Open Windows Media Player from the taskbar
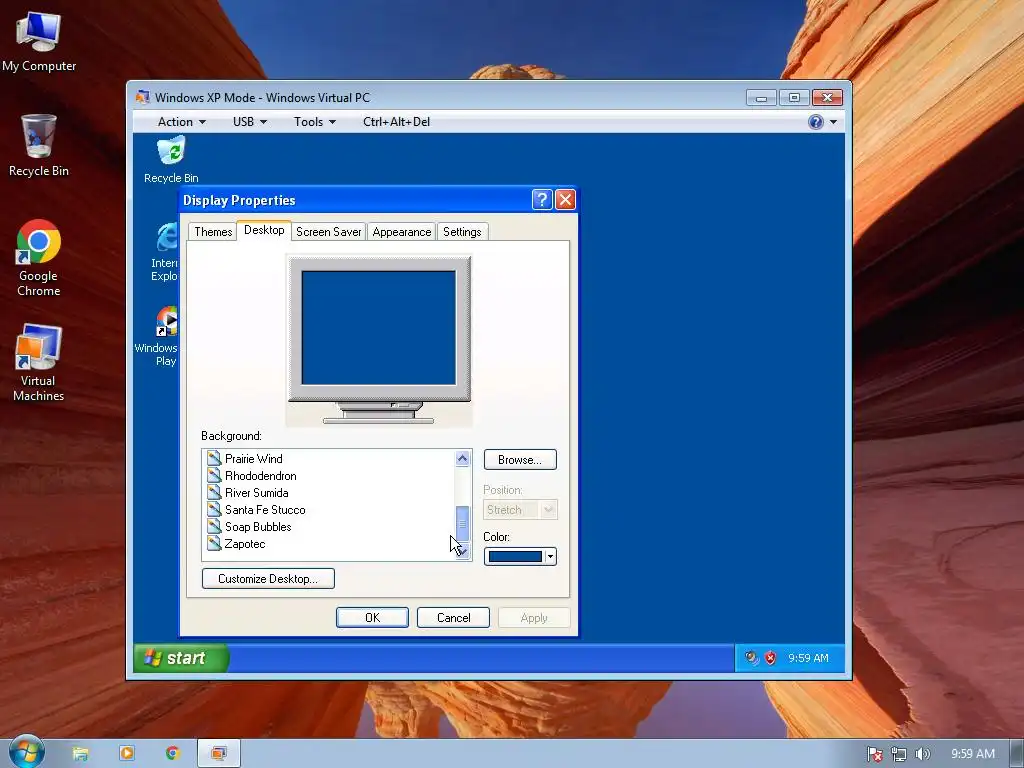 coord(127,753)
